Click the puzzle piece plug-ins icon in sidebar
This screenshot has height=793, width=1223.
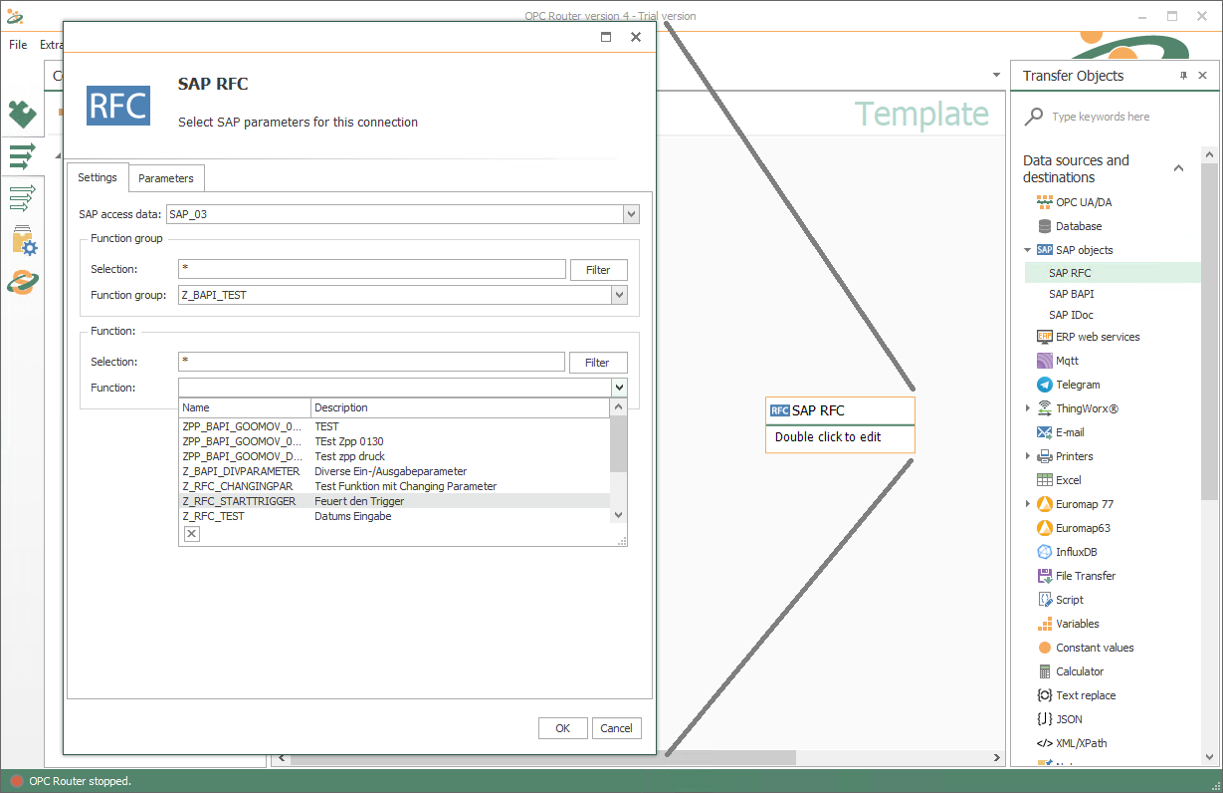22,114
